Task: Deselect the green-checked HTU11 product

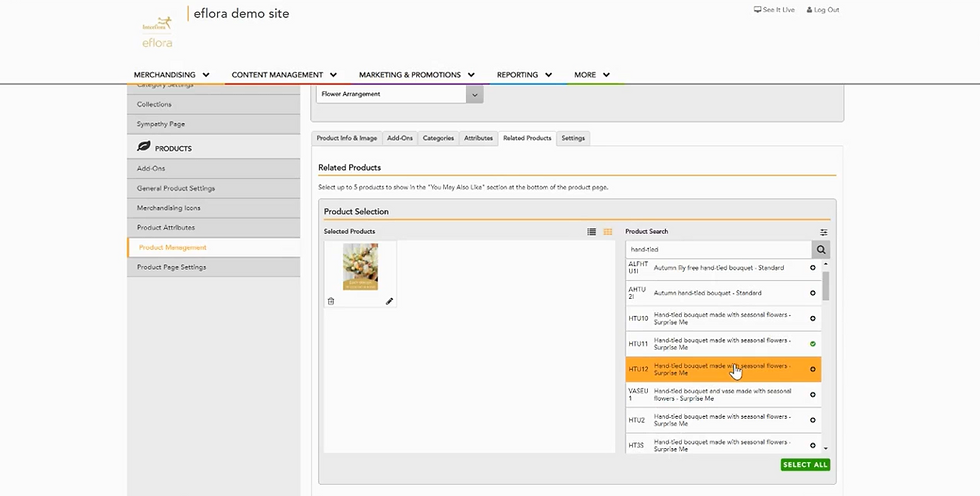Action: point(812,344)
